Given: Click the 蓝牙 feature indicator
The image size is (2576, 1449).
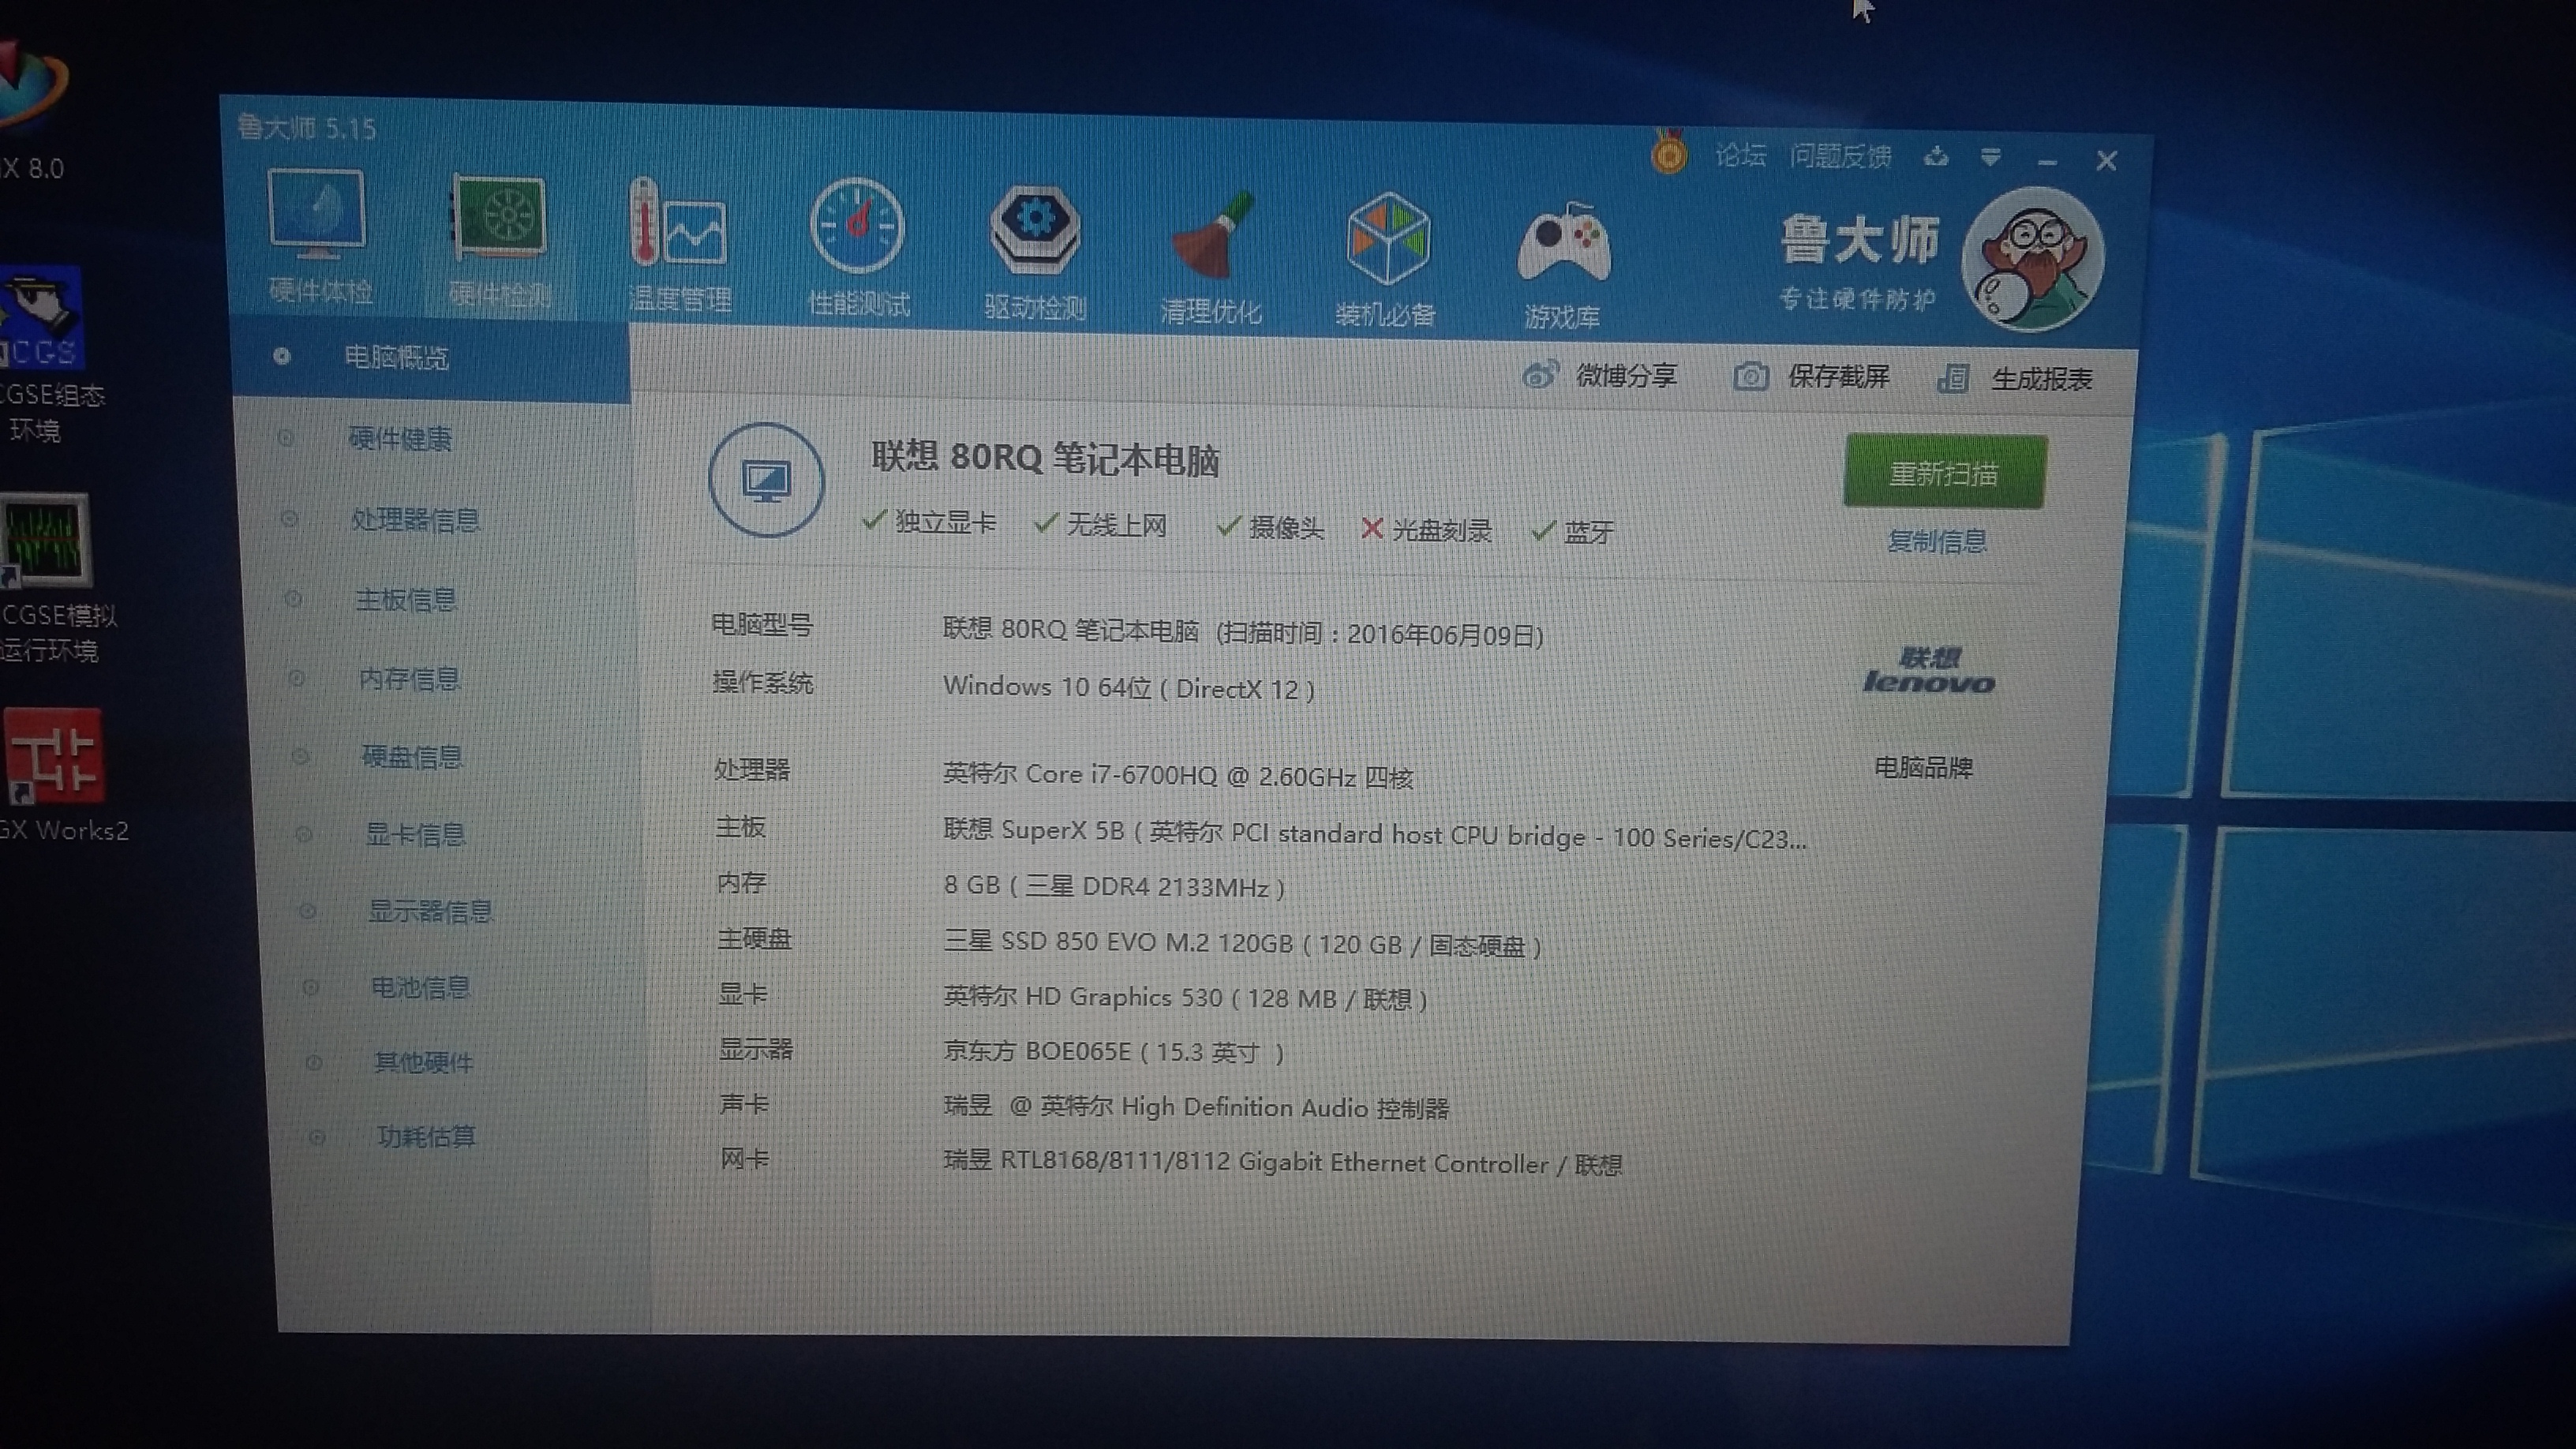Looking at the screenshot, I should click(1573, 532).
